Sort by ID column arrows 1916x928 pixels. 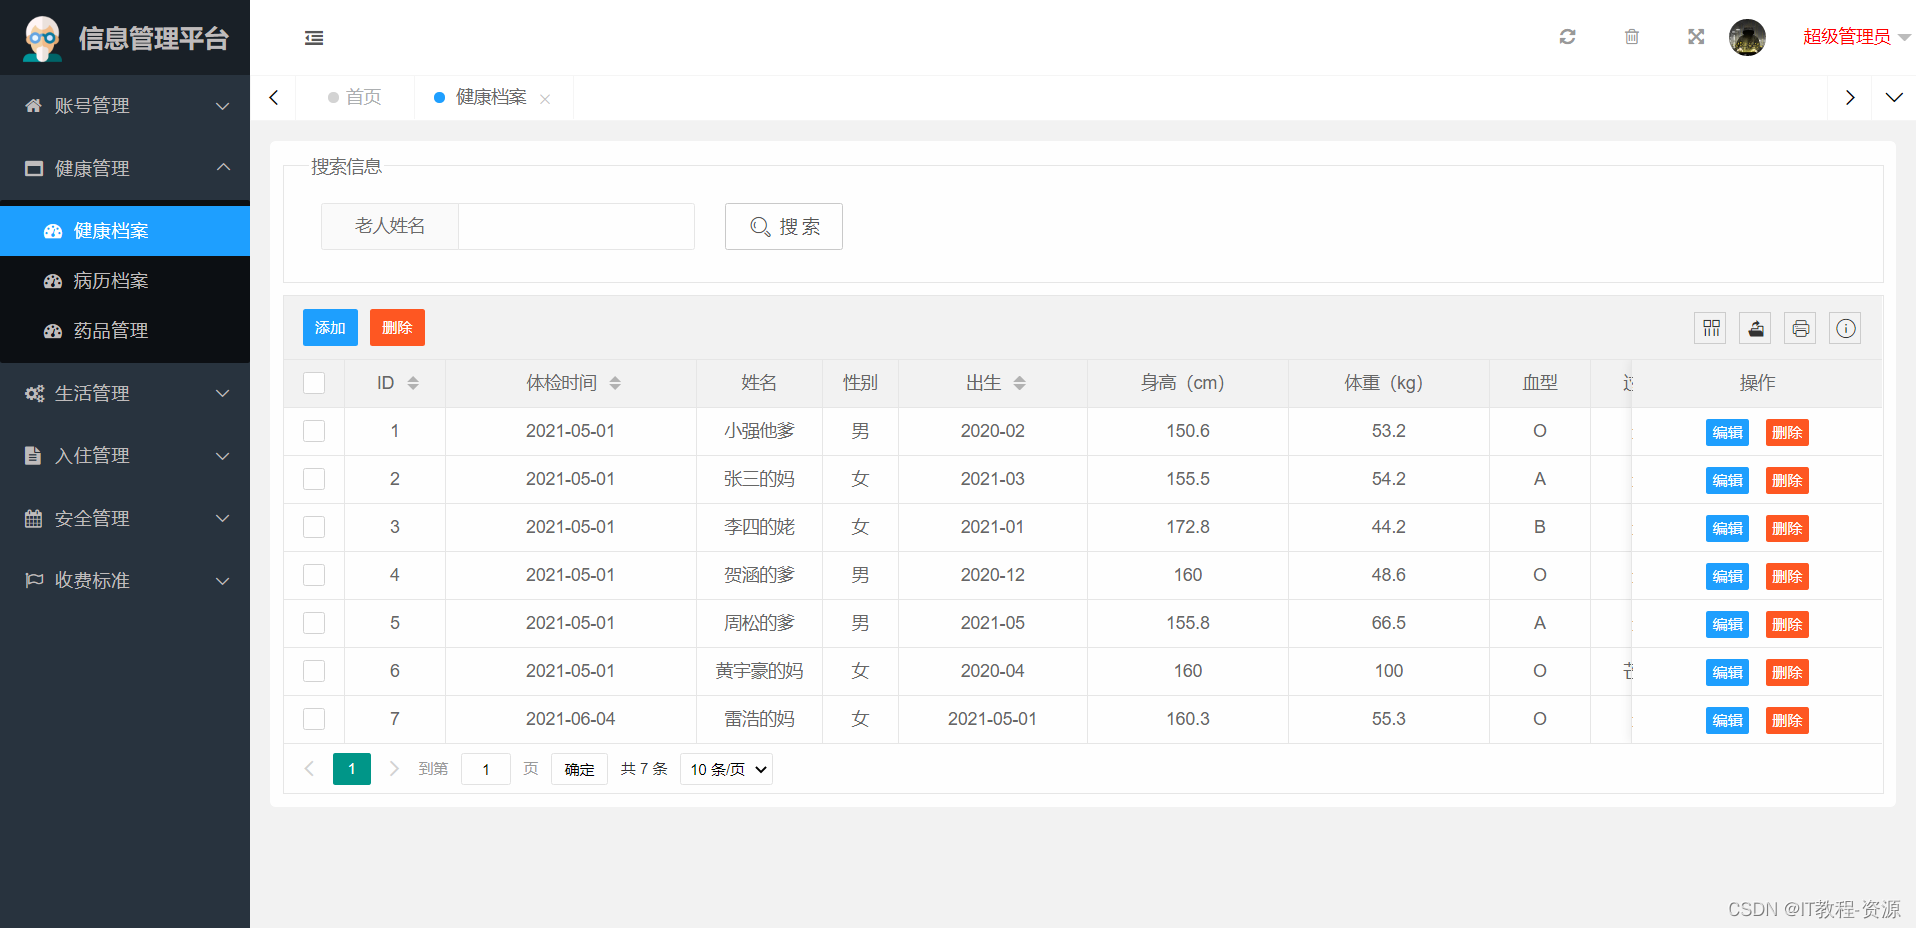coord(413,383)
